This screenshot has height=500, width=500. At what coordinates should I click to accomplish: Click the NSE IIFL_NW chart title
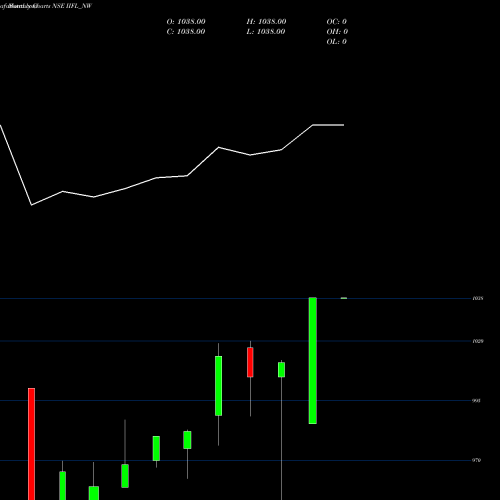[x=72, y=6]
